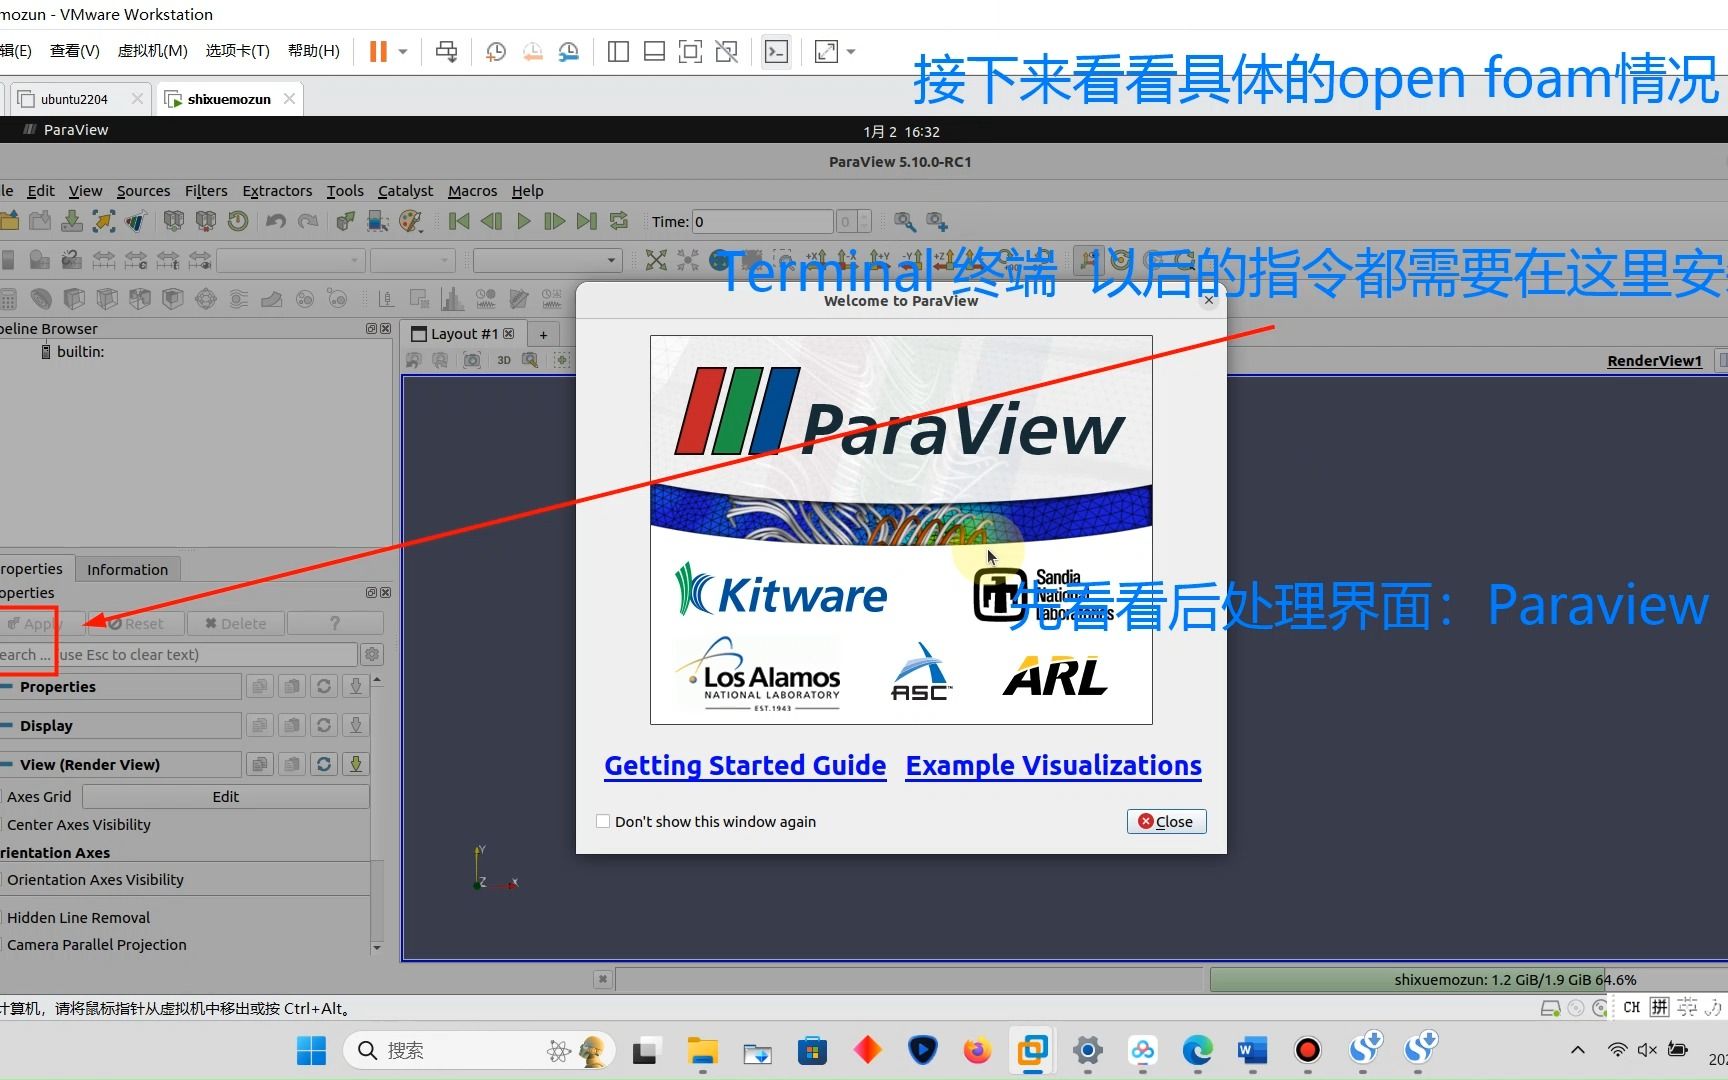Image resolution: width=1728 pixels, height=1080 pixels.
Task: Open the Getting Started Guide link
Action: [745, 765]
